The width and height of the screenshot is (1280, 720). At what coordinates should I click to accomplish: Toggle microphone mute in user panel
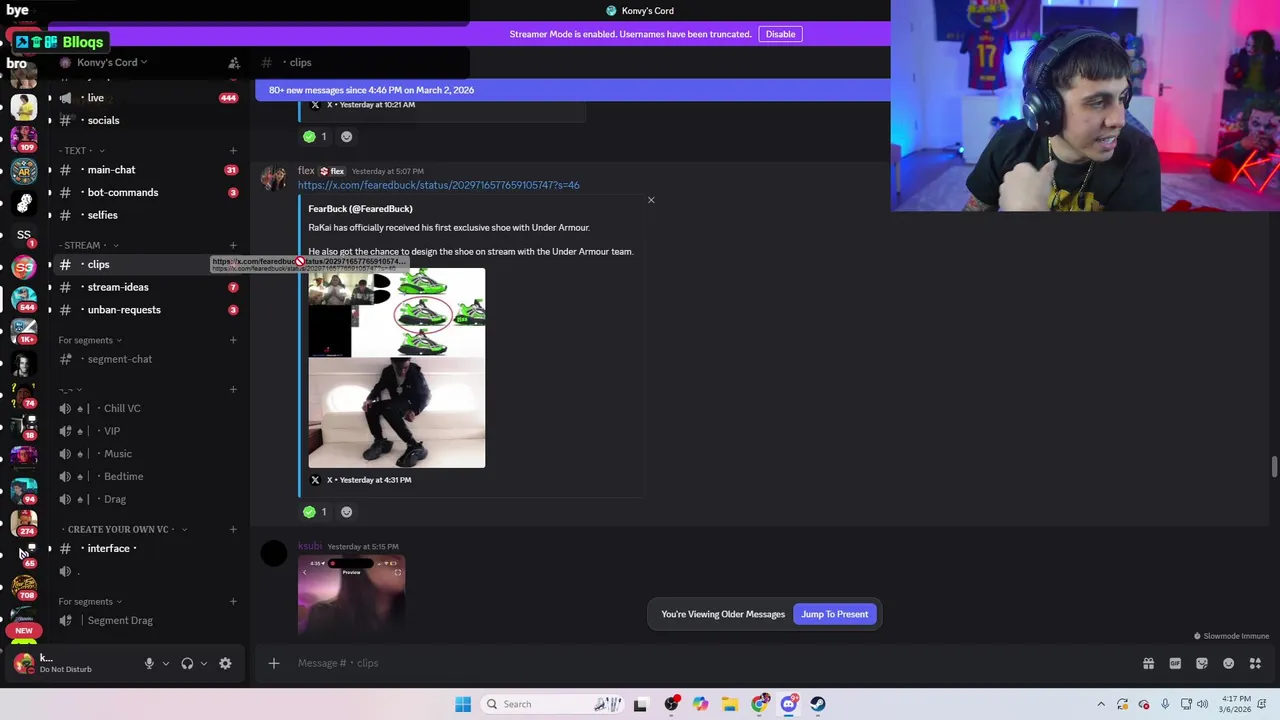coord(149,663)
